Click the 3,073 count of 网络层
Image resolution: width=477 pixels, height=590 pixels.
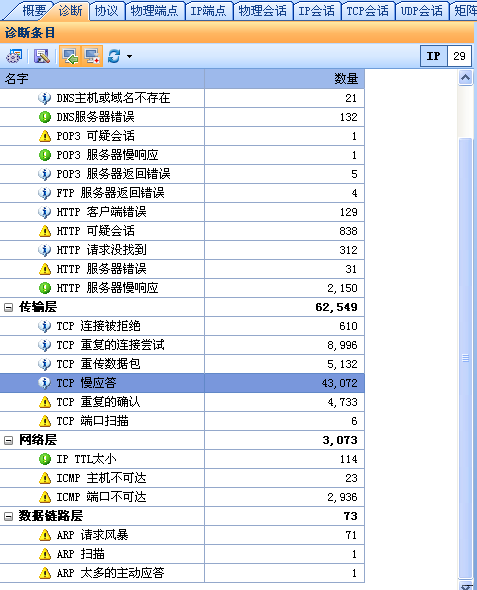(340, 440)
